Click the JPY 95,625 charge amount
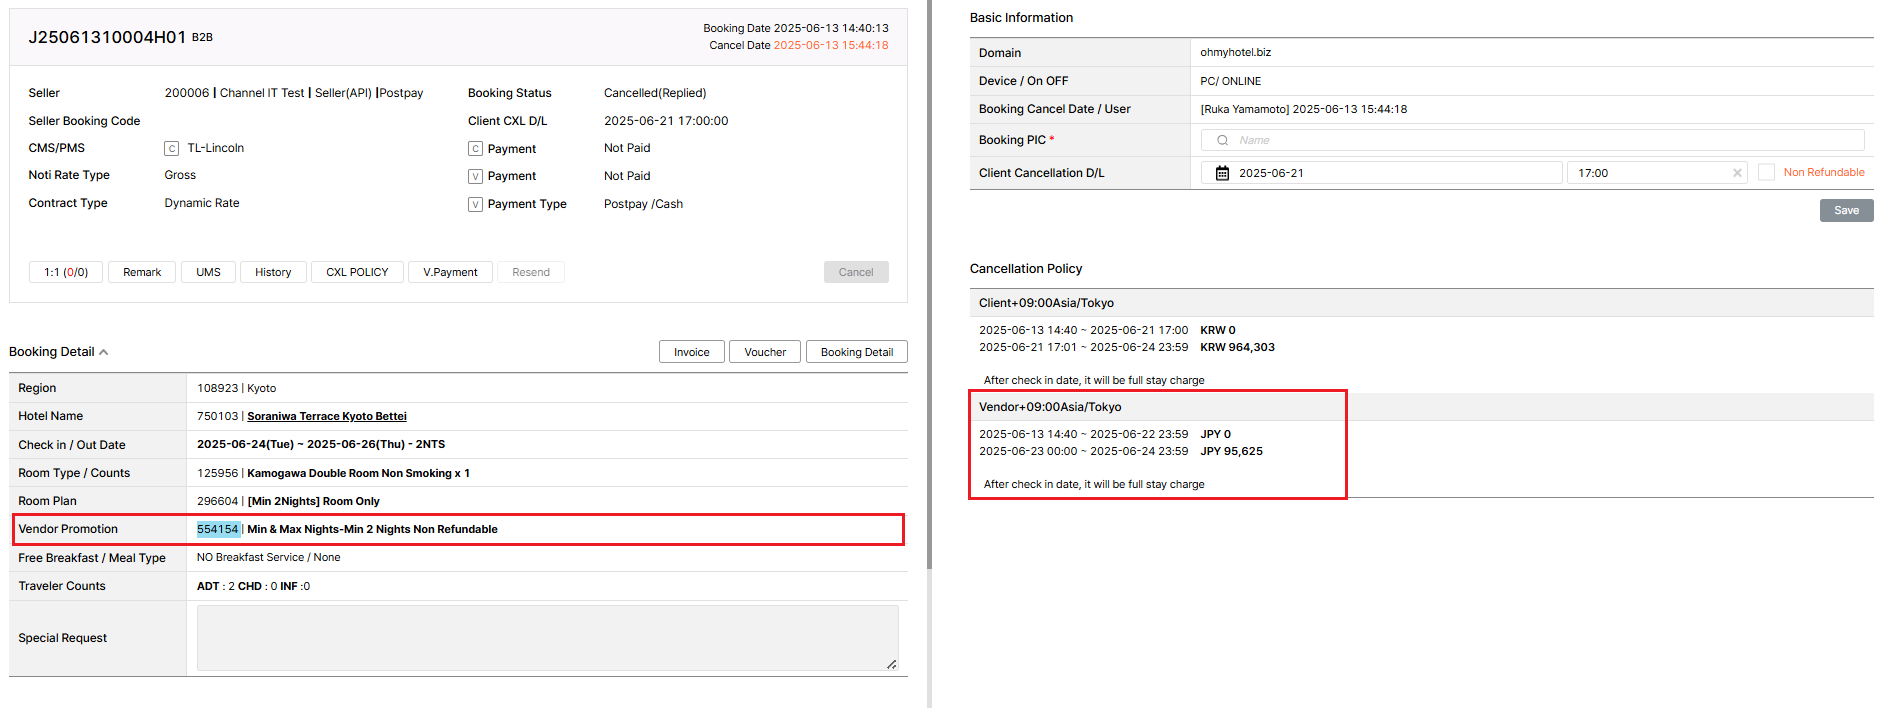1879x708 pixels. pos(1231,451)
